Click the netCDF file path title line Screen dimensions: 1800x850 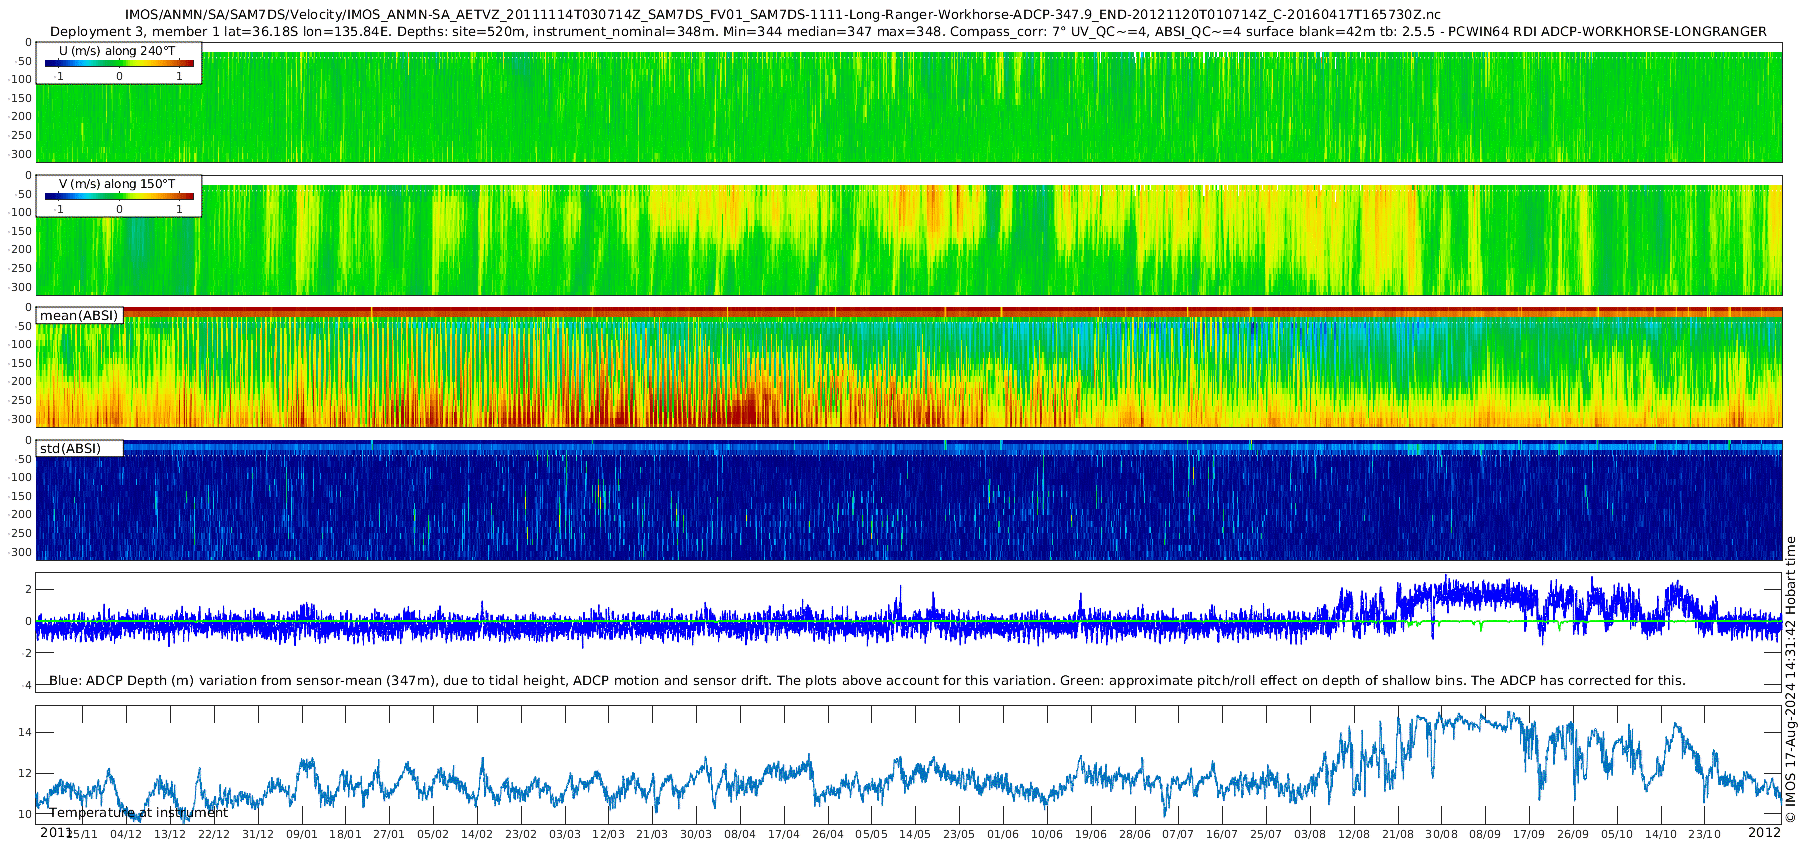(x=783, y=15)
